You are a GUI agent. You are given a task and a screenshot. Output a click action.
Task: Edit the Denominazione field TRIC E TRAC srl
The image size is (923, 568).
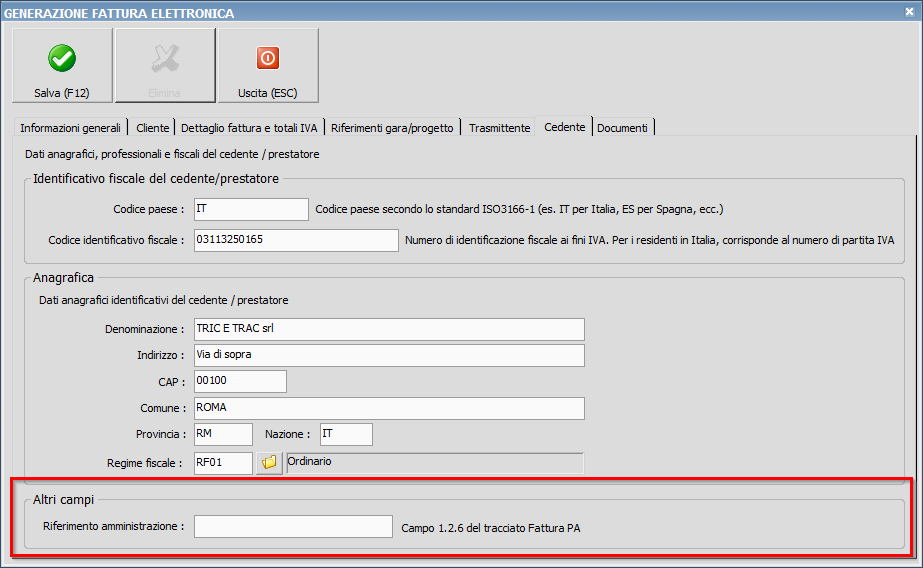[389, 329]
